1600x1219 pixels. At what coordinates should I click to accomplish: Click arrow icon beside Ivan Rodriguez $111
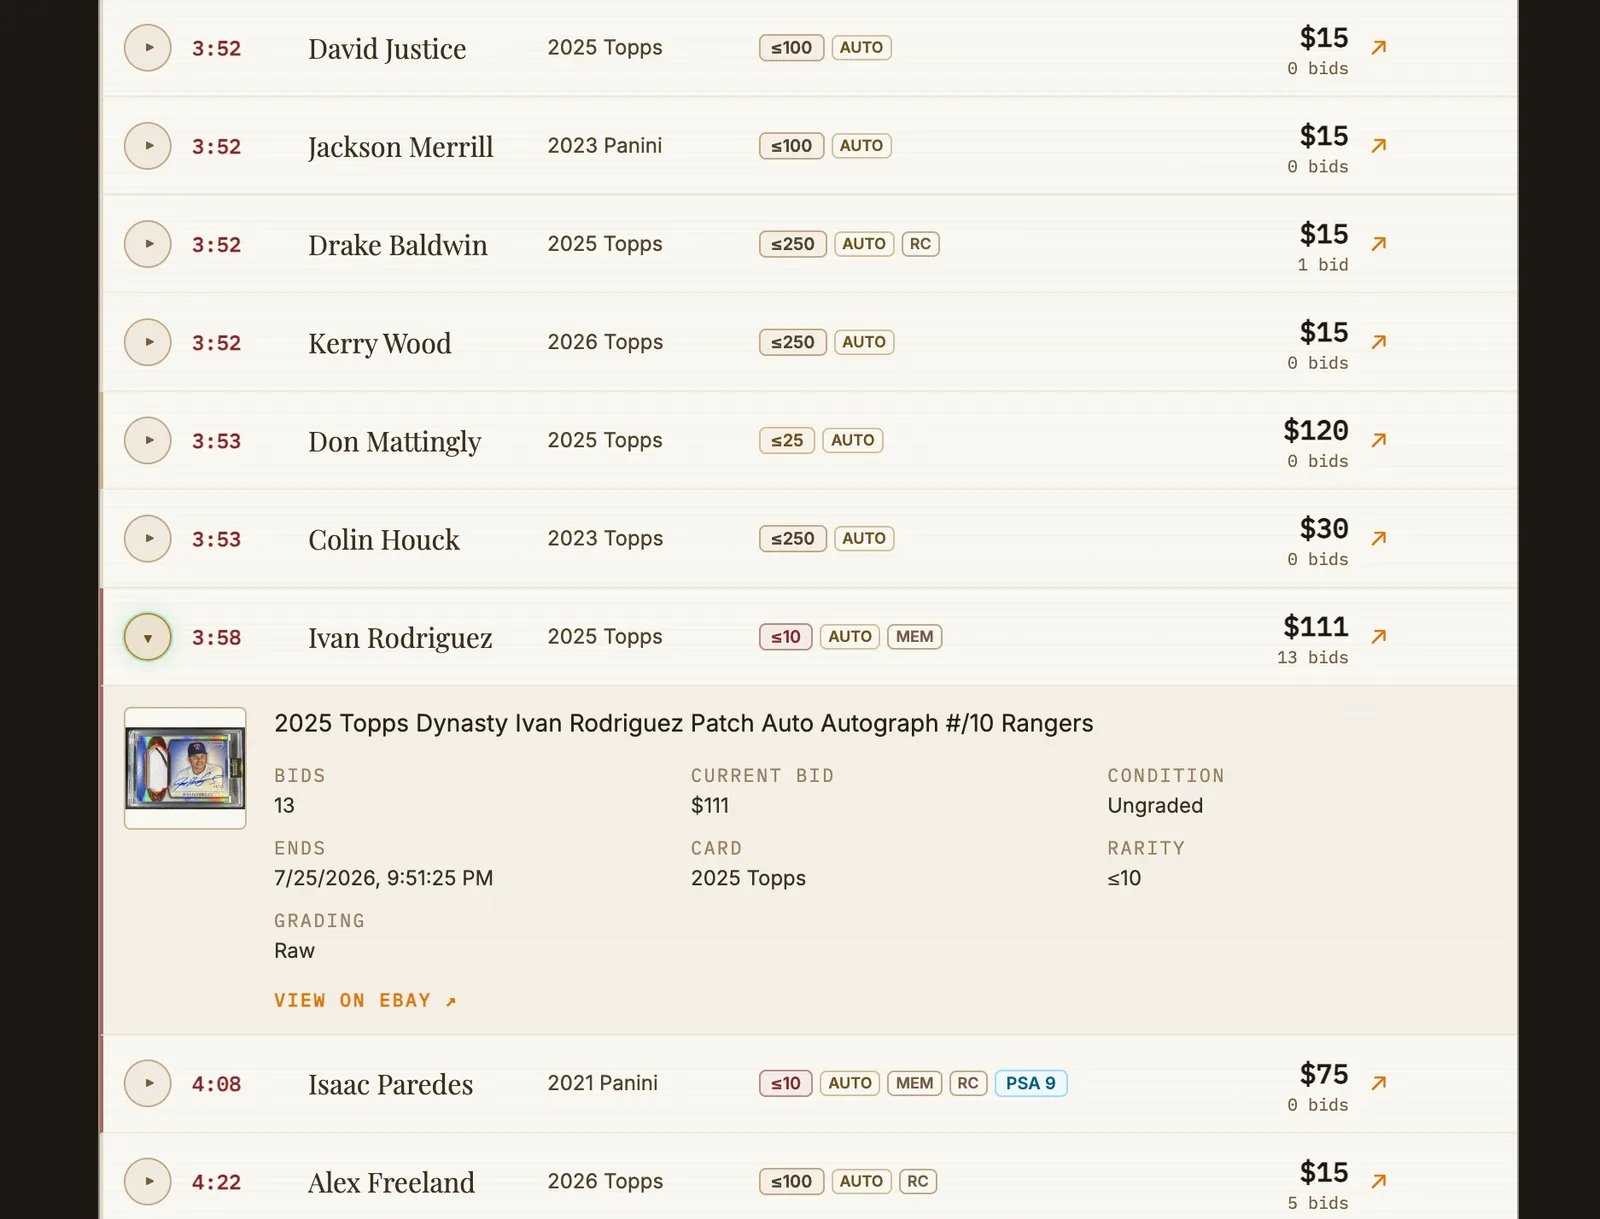pos(1379,636)
